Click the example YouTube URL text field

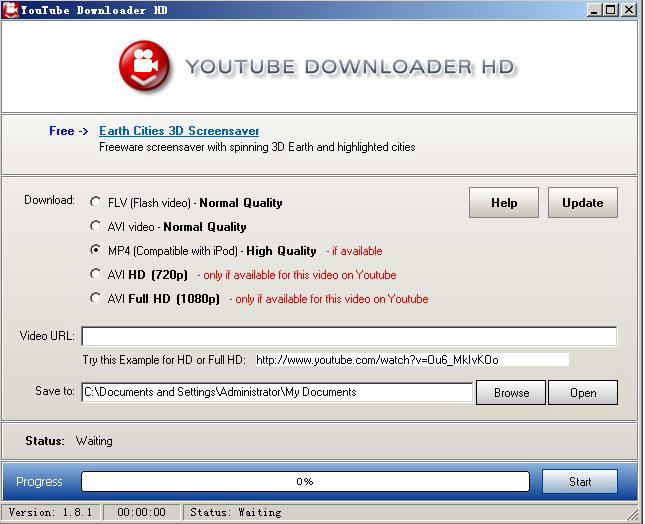(x=412, y=360)
